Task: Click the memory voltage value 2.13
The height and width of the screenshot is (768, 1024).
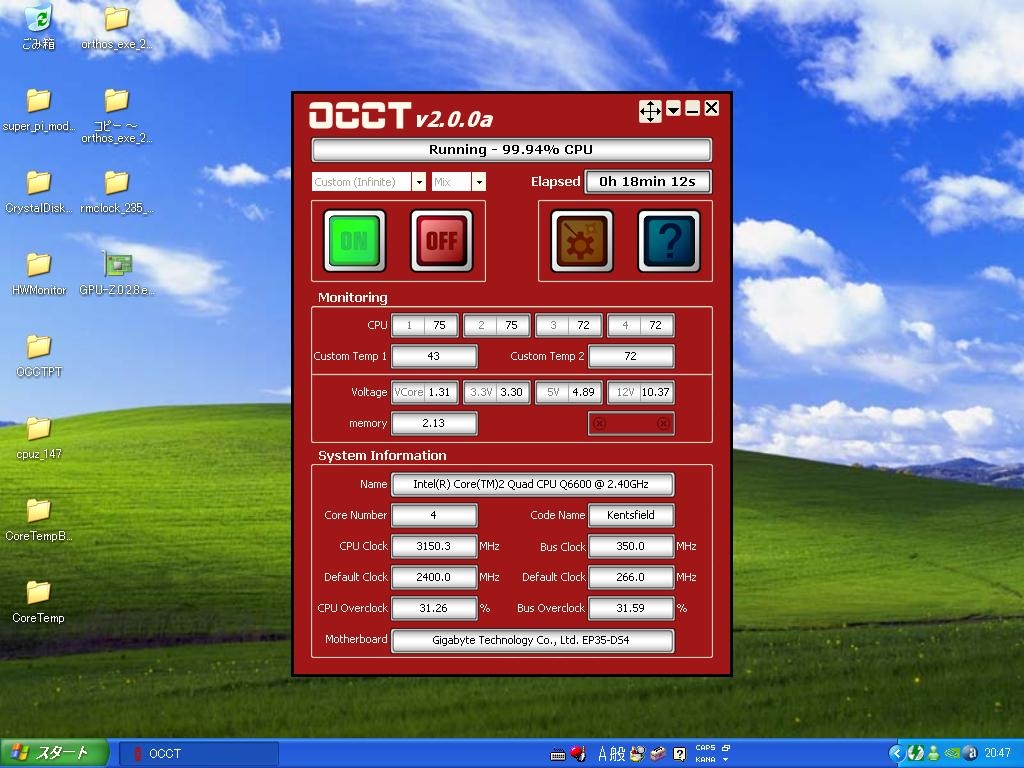Action: click(x=434, y=423)
